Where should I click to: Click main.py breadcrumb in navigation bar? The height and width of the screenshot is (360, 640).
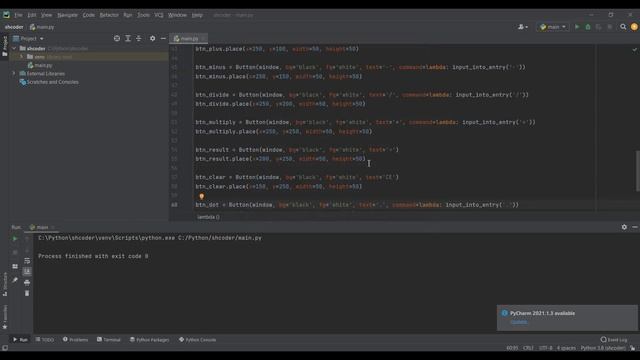tap(42, 27)
